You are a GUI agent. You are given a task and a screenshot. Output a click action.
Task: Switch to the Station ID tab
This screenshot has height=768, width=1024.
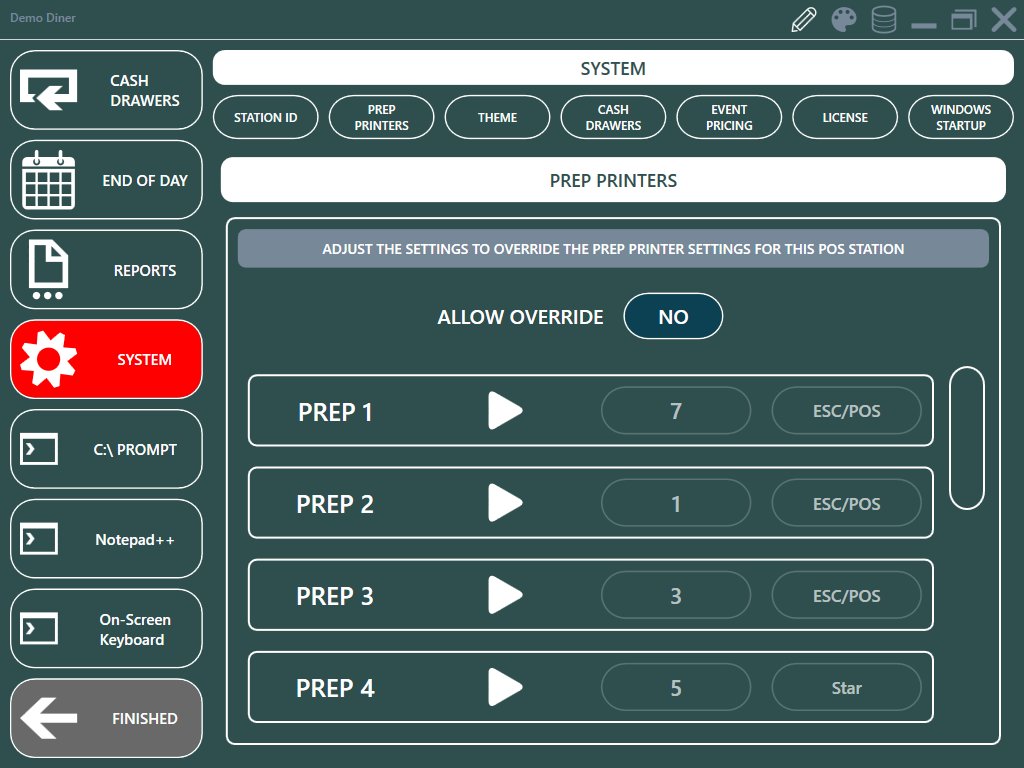265,117
